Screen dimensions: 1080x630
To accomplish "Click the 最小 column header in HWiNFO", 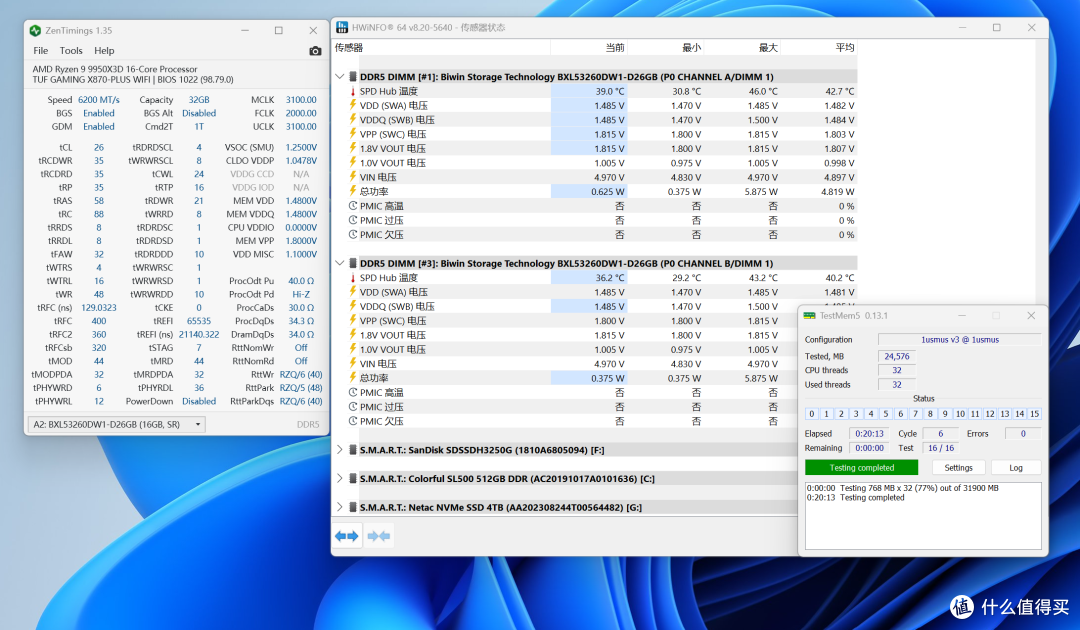I will coord(691,48).
